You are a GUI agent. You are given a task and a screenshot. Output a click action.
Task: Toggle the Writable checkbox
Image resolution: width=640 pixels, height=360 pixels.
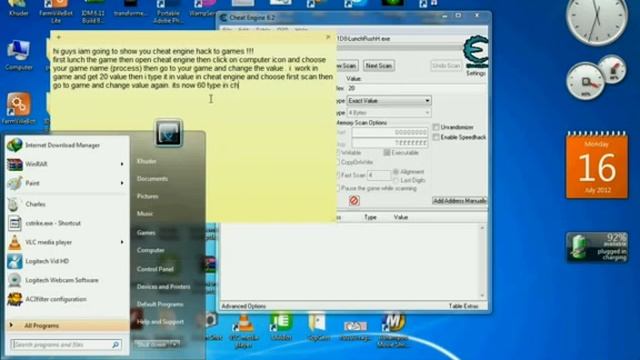click(338, 153)
